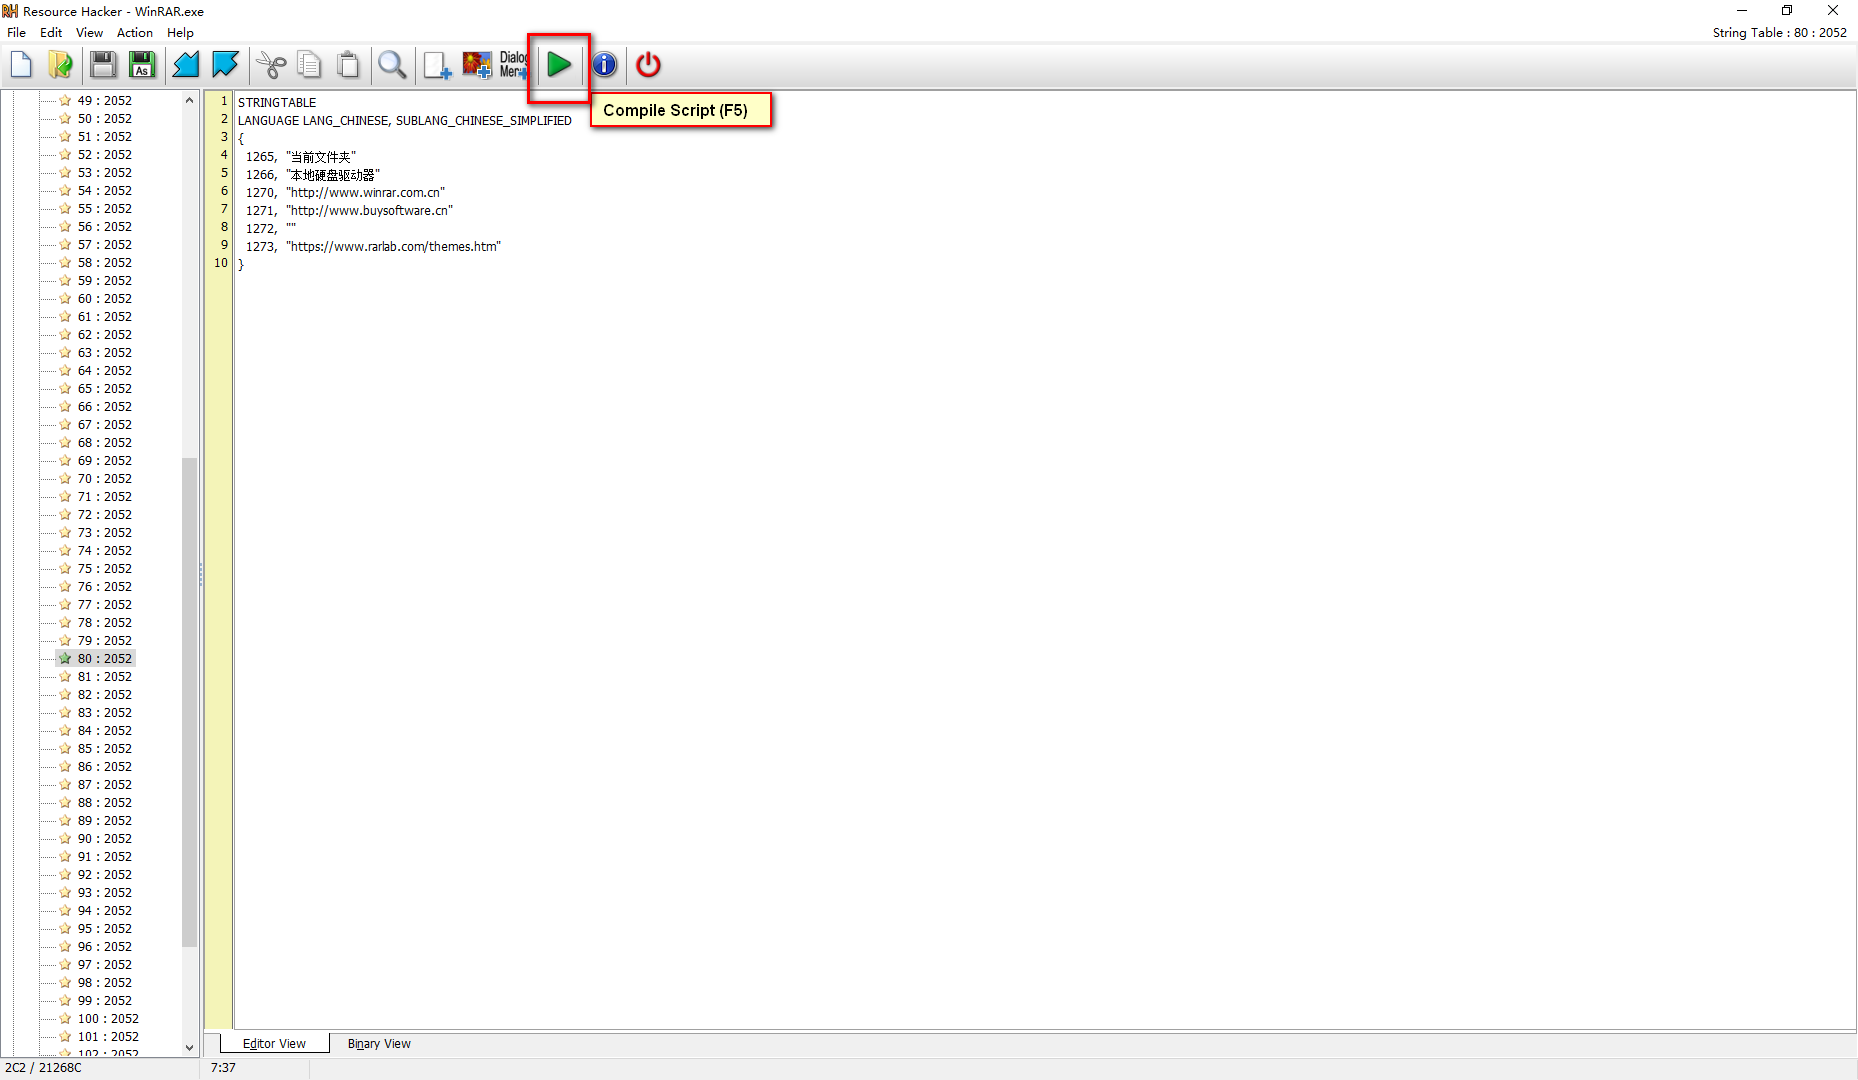Click the red power exit icon
The width and height of the screenshot is (1858, 1080).
(648, 65)
